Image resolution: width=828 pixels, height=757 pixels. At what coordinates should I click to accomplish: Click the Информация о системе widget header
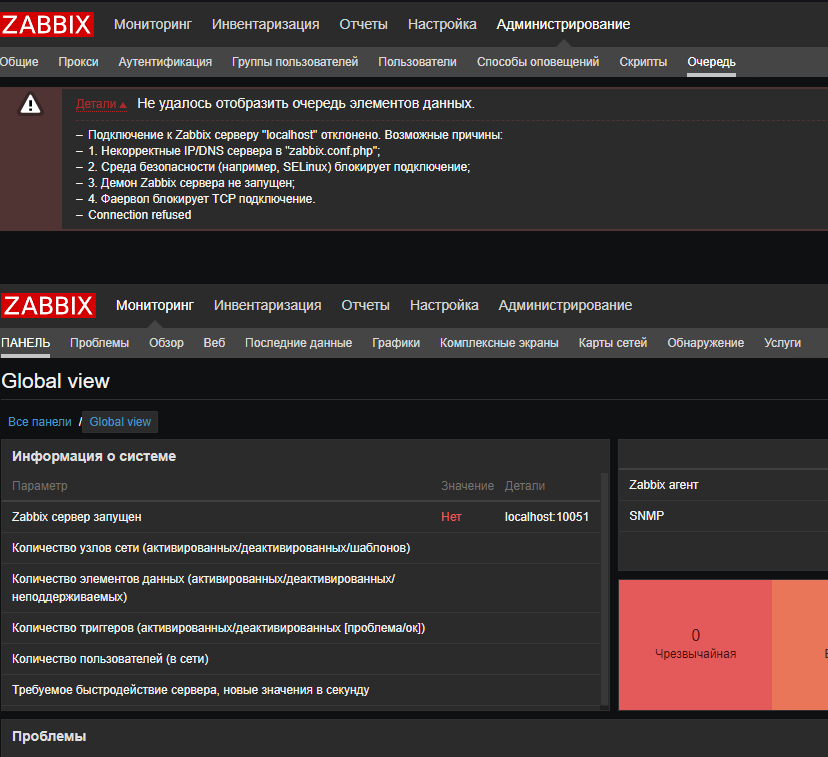coord(94,456)
